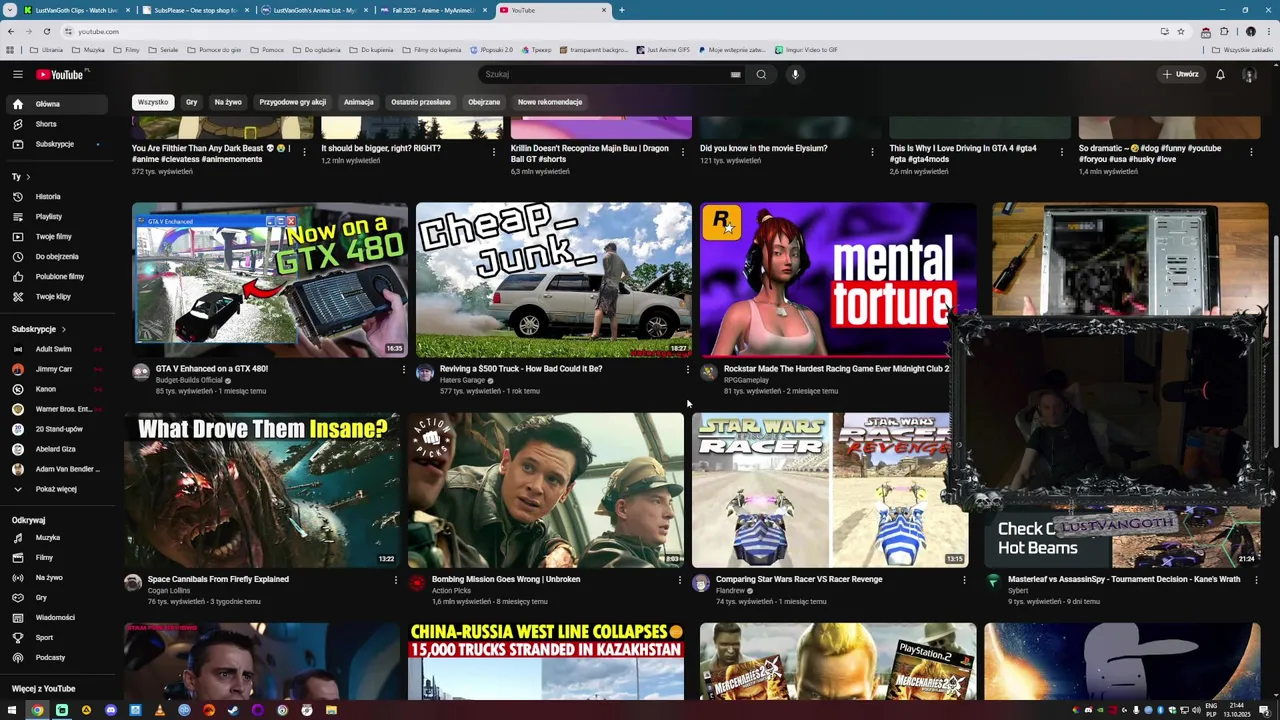
Task: Open options for Krillin Doesn't Recognize Majin Buu
Action: point(683,152)
